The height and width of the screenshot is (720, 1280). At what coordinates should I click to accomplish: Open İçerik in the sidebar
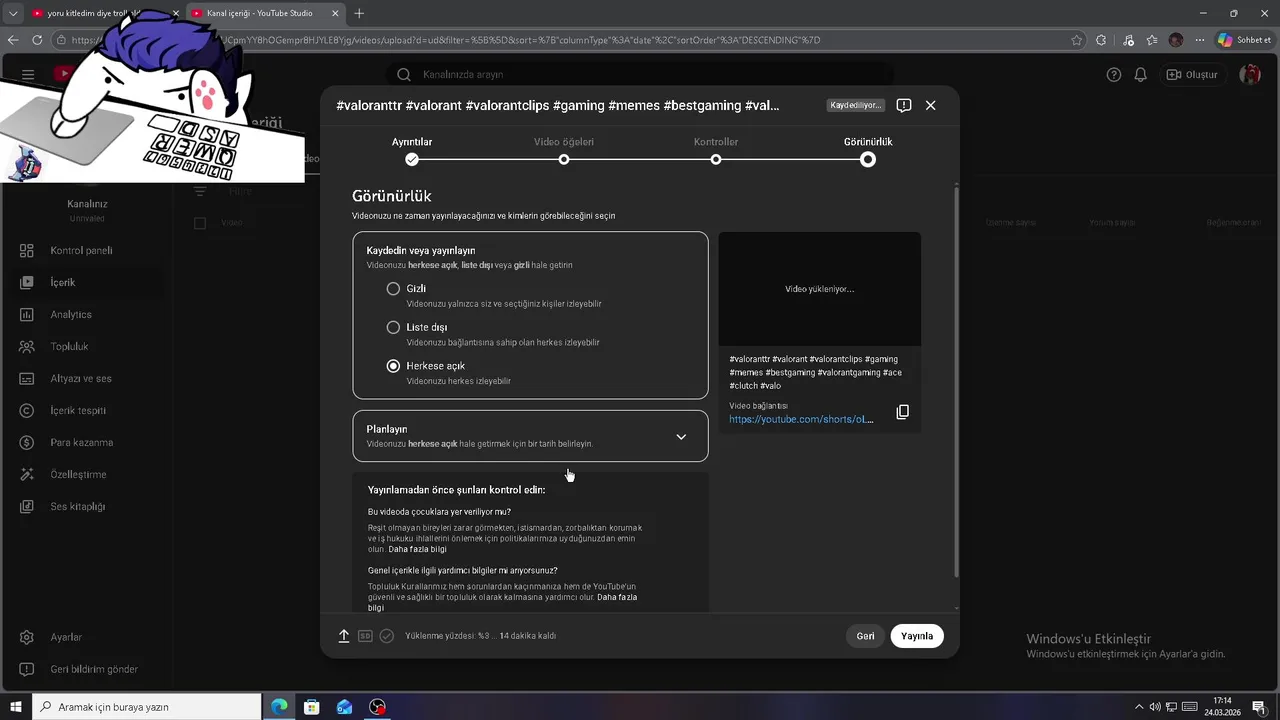click(63, 283)
